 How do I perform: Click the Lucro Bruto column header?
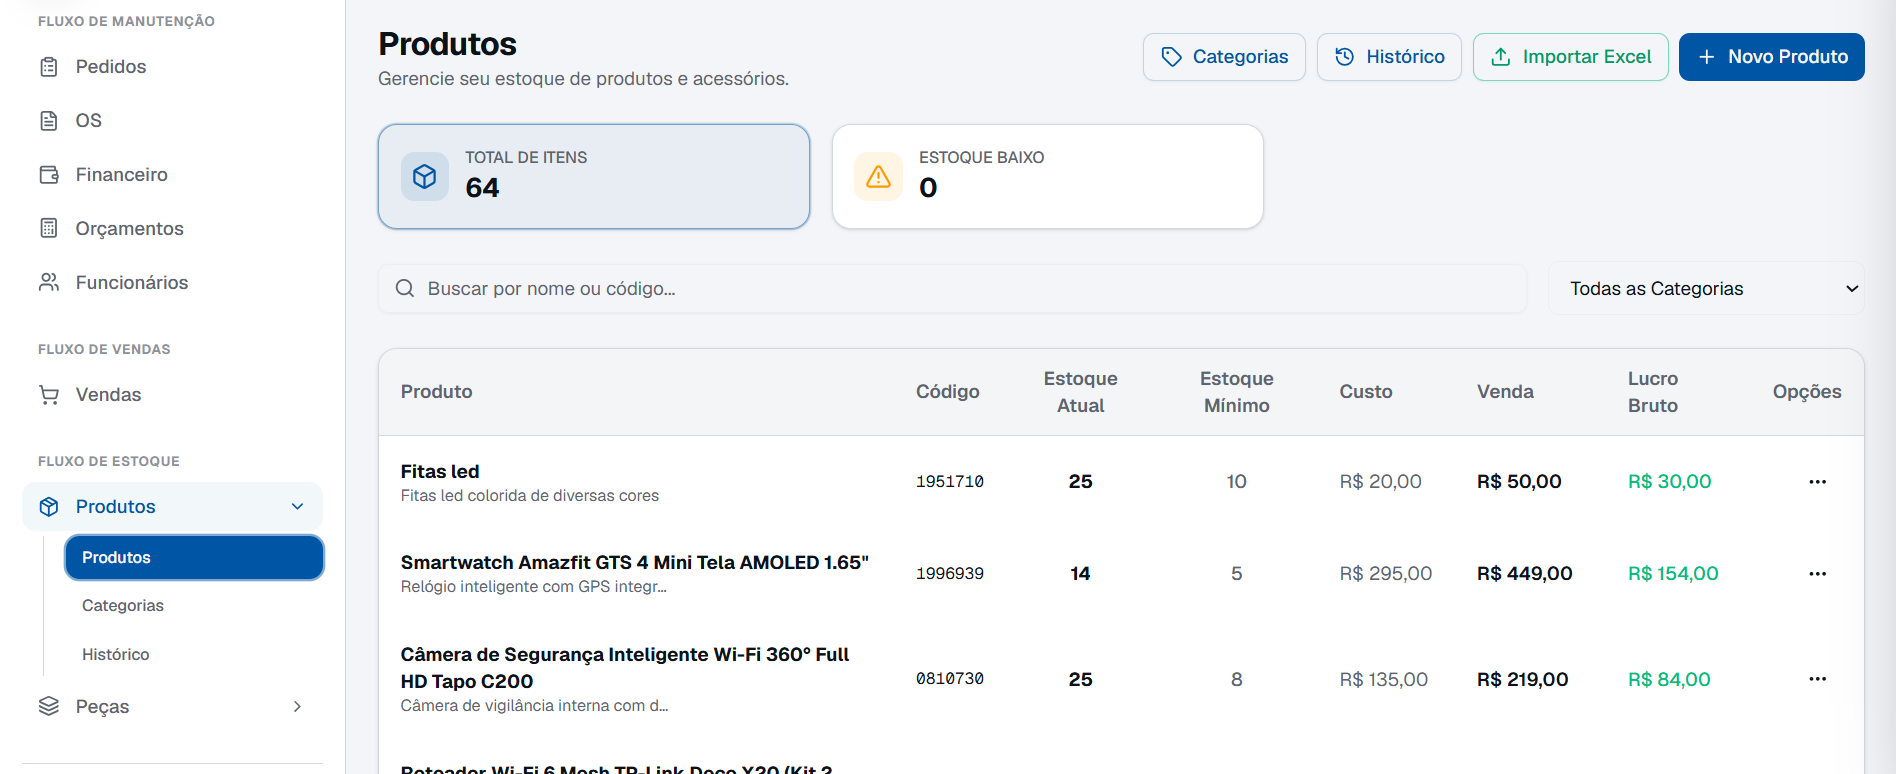[1653, 392]
